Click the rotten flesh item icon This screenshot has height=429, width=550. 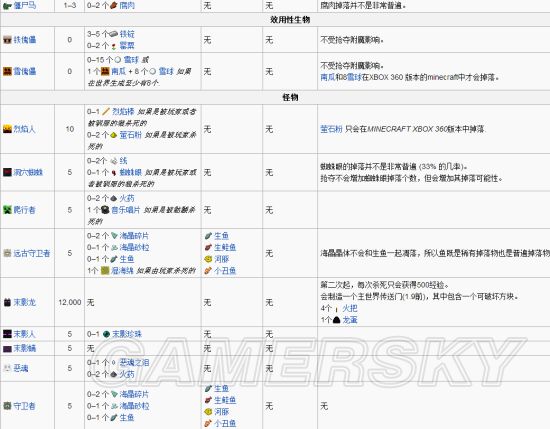click(114, 5)
